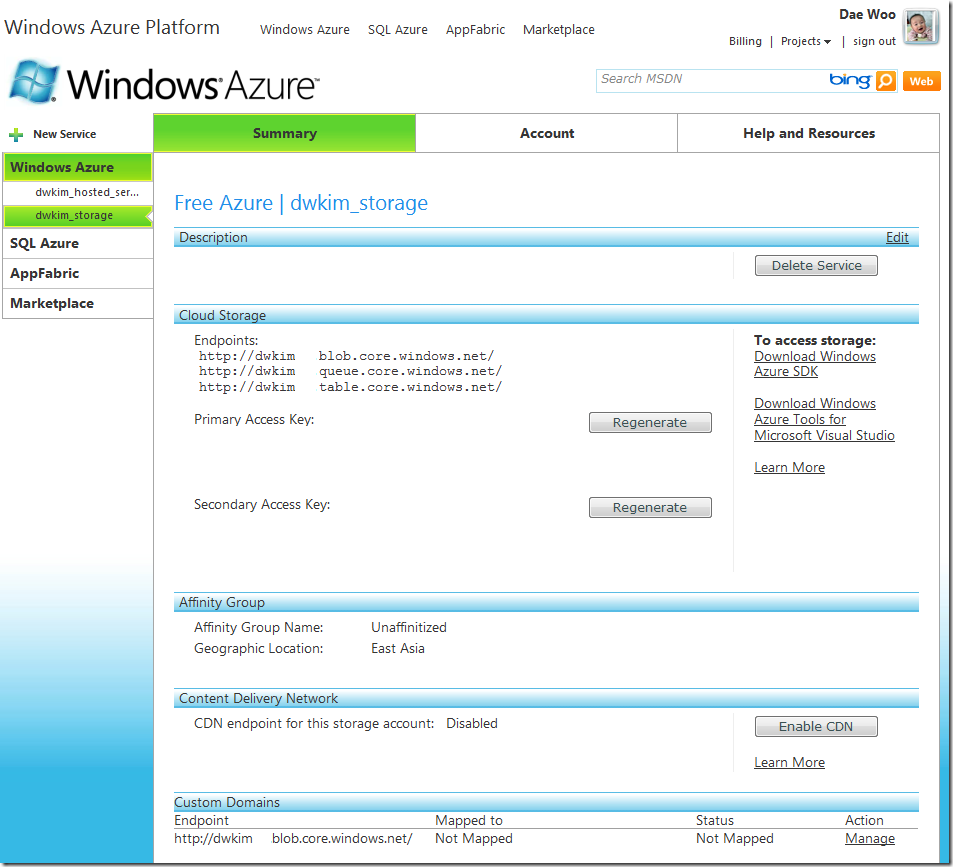Click the Not Mapped value under Status
Viewport: 953px width, 867px height.
point(734,838)
